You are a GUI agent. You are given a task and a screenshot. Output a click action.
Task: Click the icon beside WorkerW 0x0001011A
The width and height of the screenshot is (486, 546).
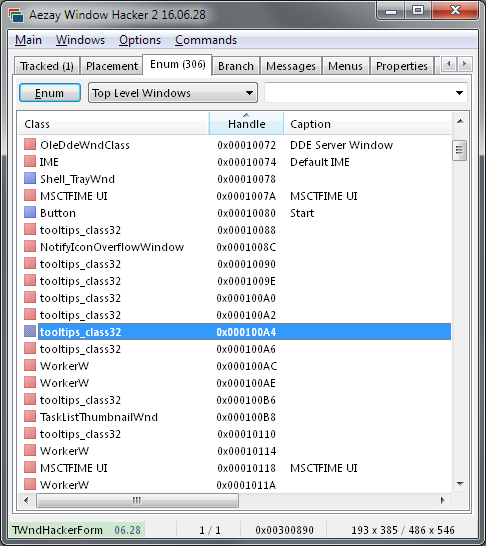click(30, 484)
